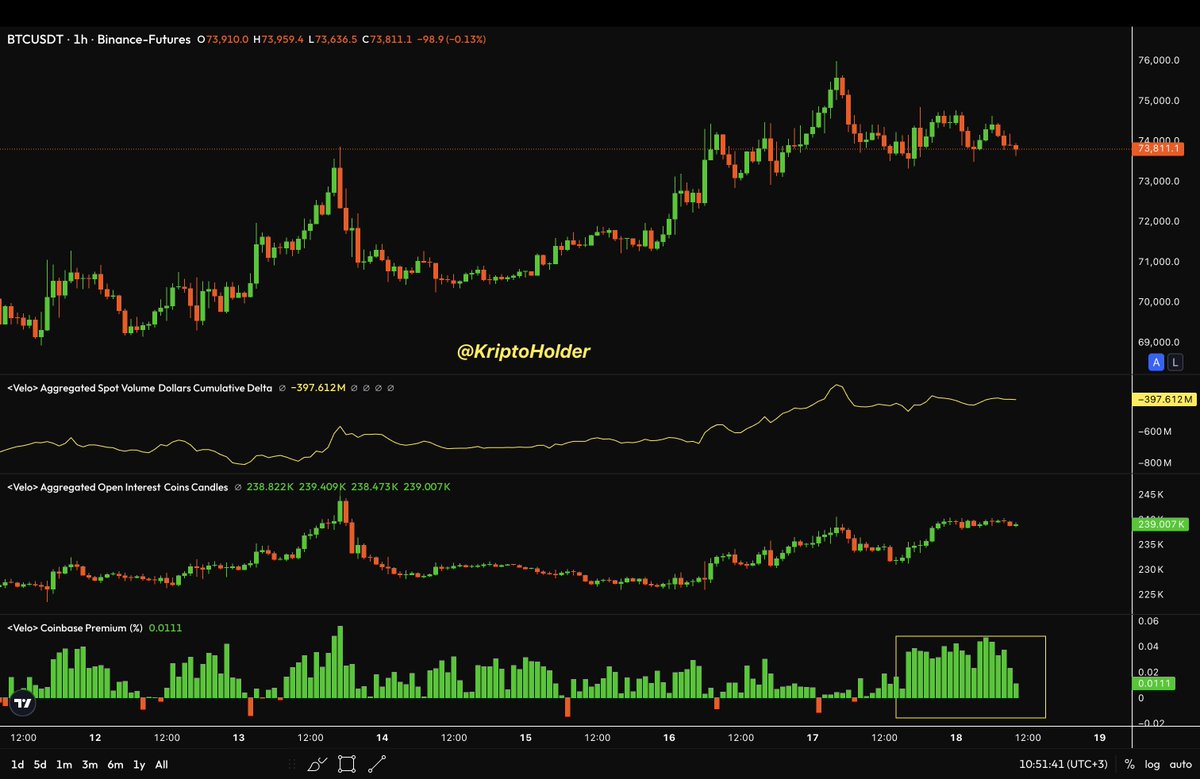1200x779 pixels.
Task: Click the 69,000.0 price axis label
Action: pos(1160,342)
